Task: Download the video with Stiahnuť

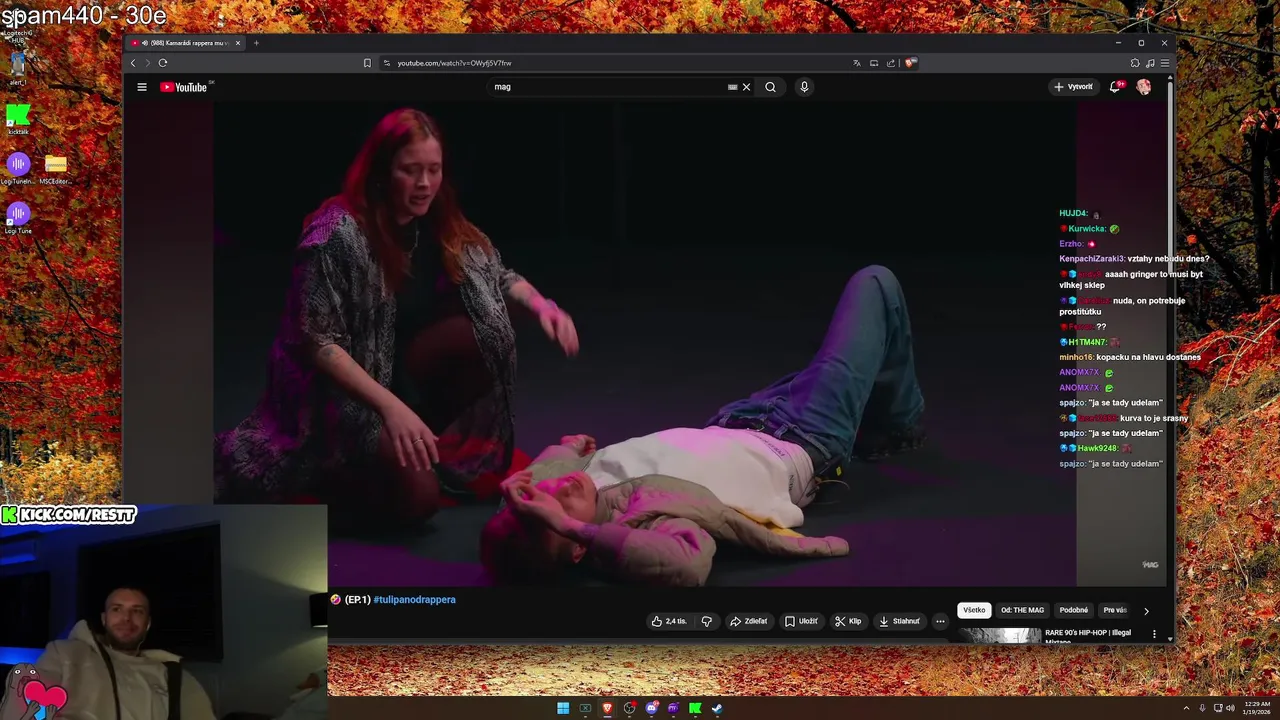Action: coord(899,621)
